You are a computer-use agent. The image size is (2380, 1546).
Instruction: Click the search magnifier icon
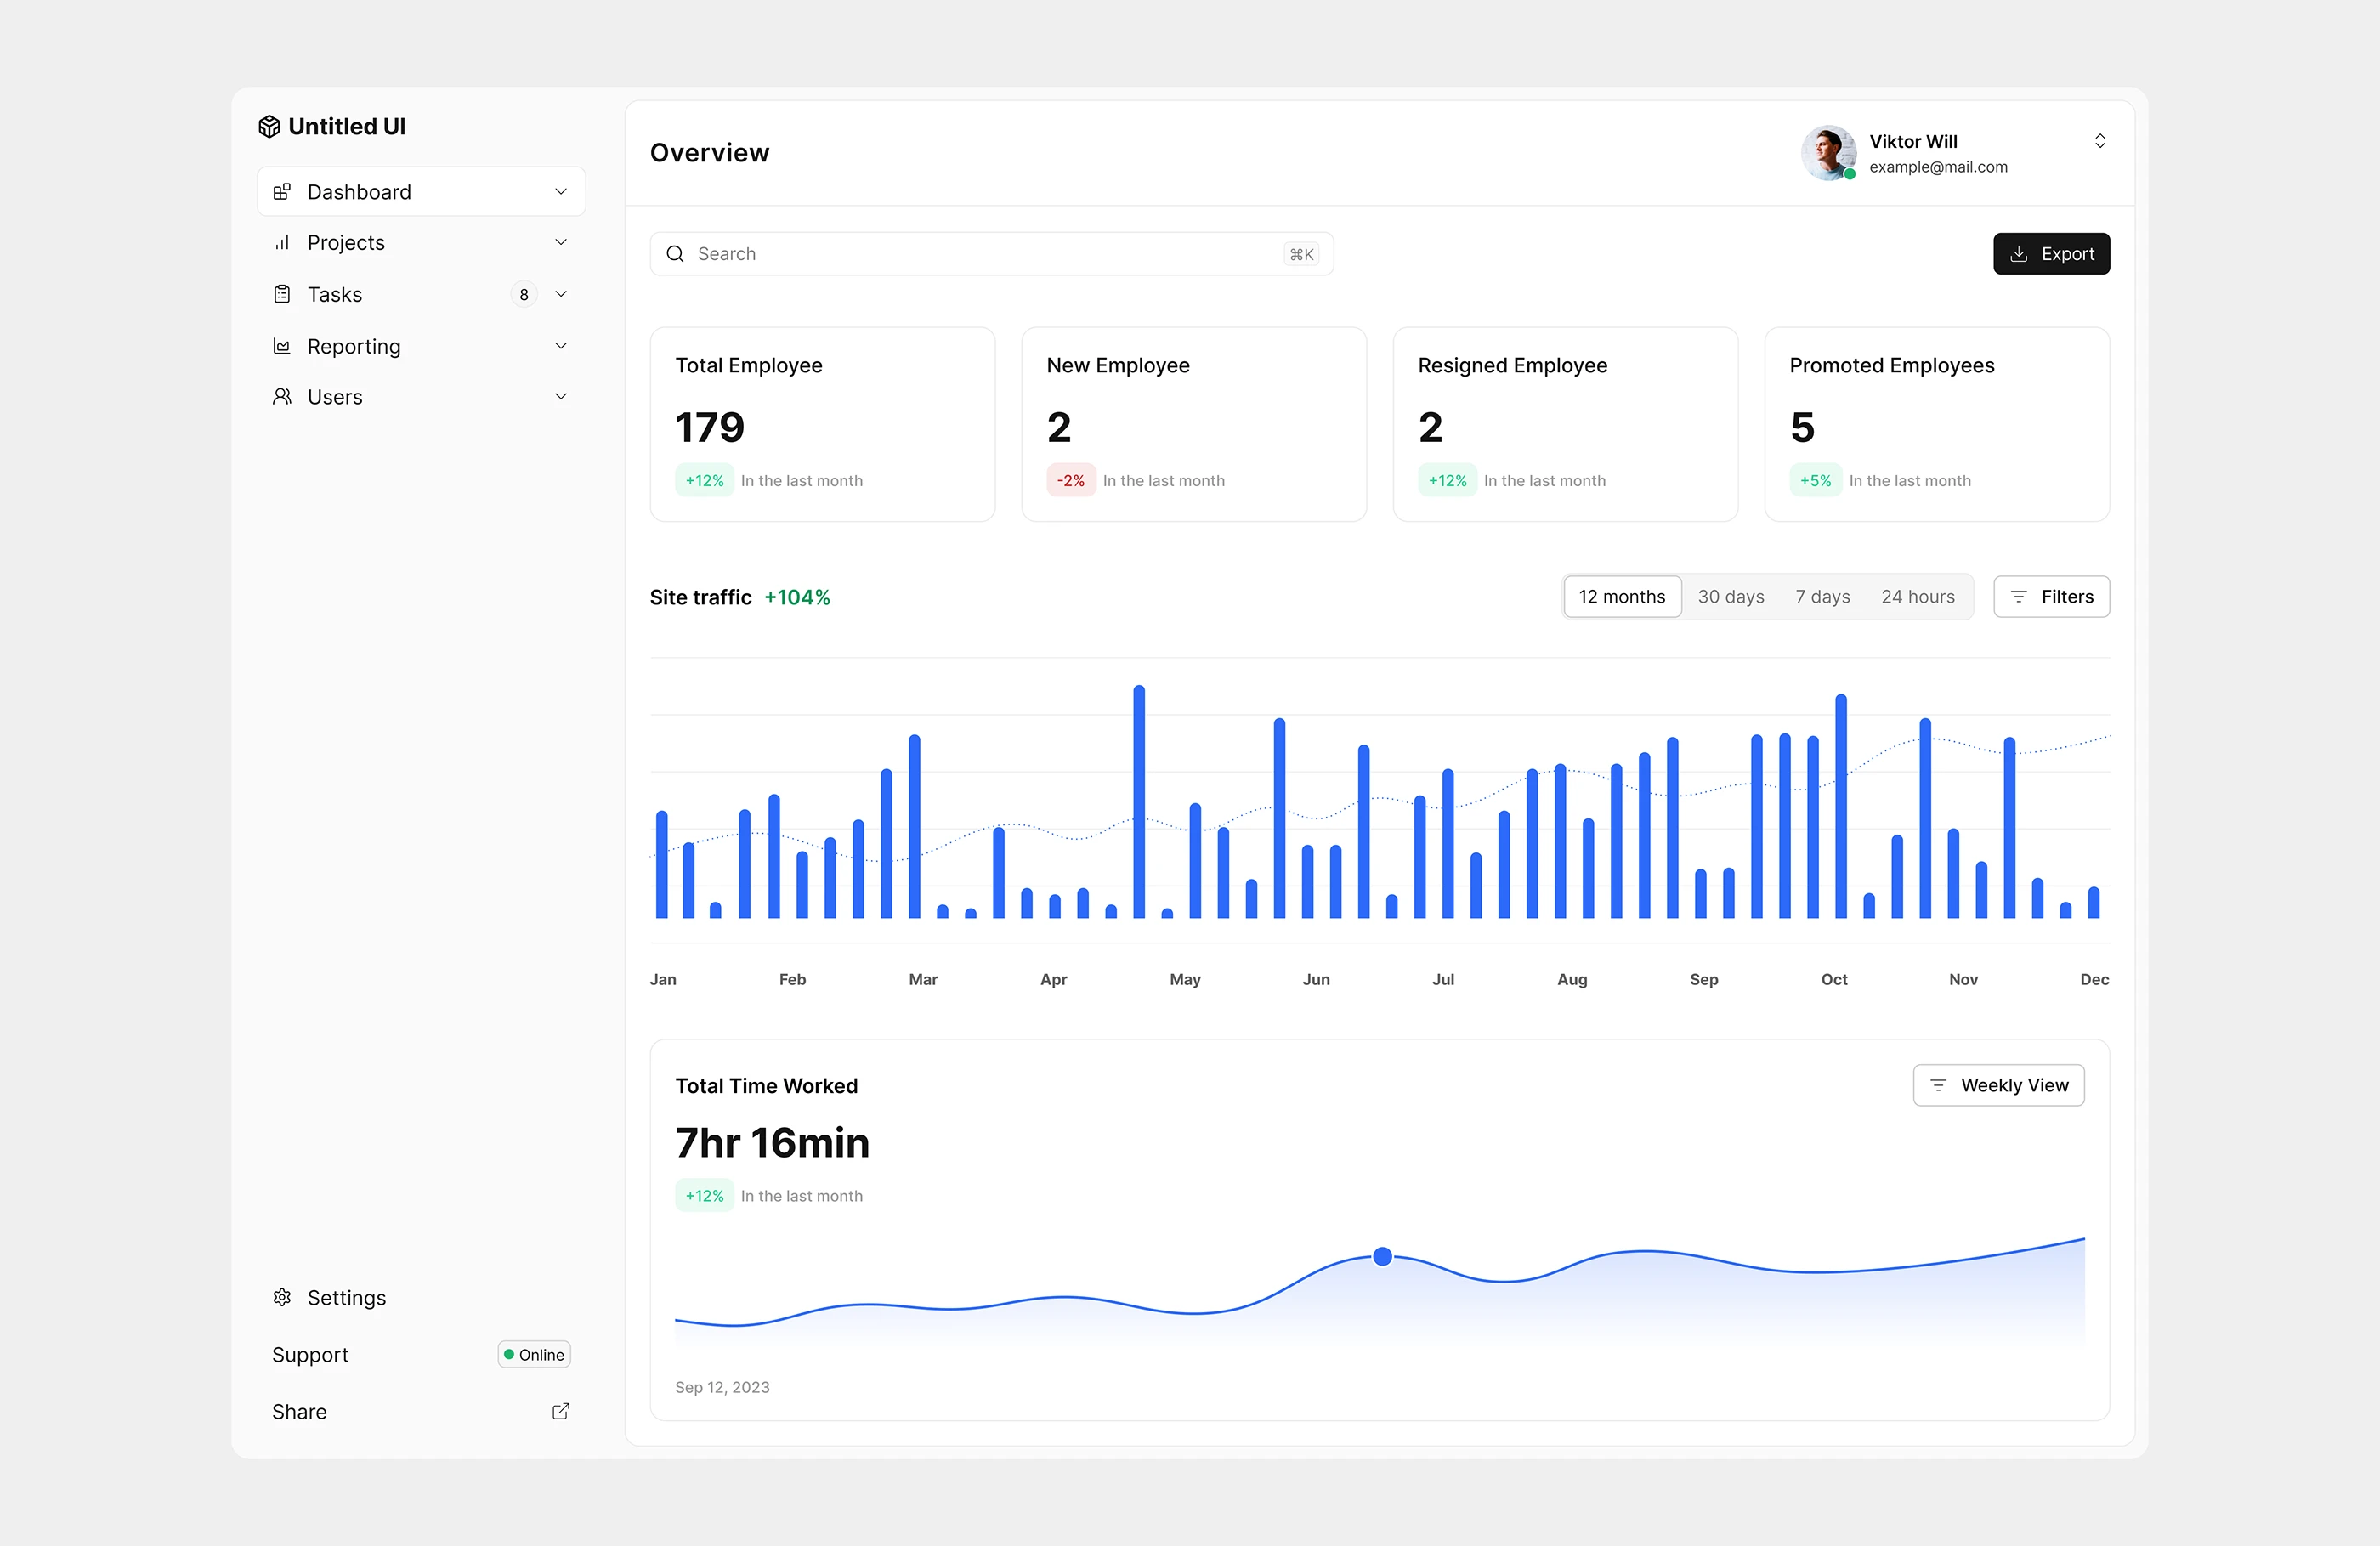pyautogui.click(x=676, y=254)
